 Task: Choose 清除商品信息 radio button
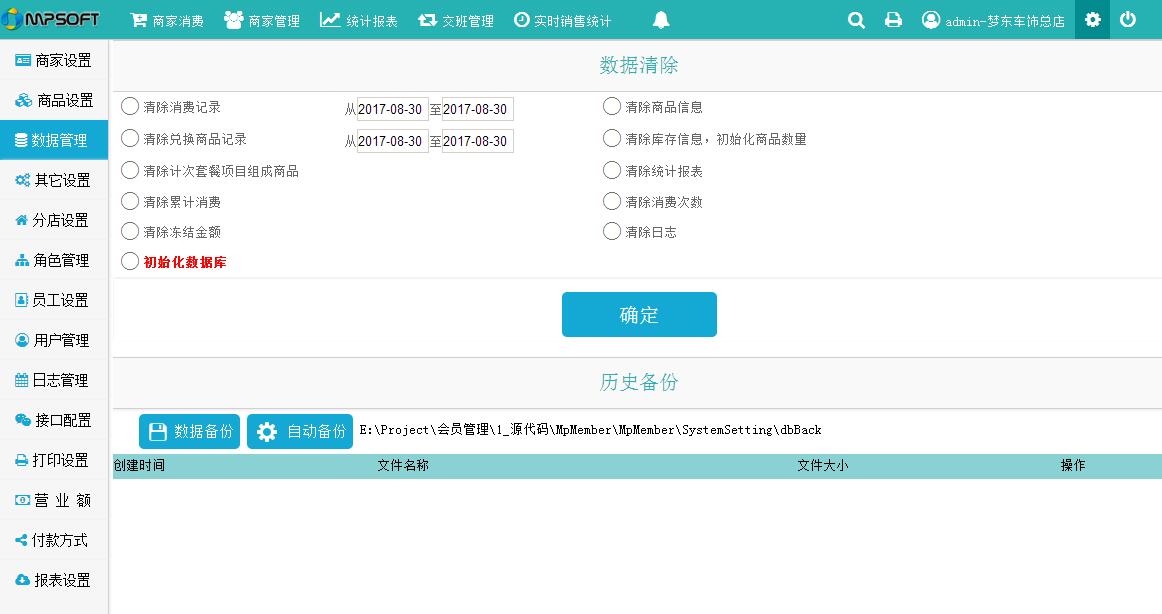[x=612, y=107]
